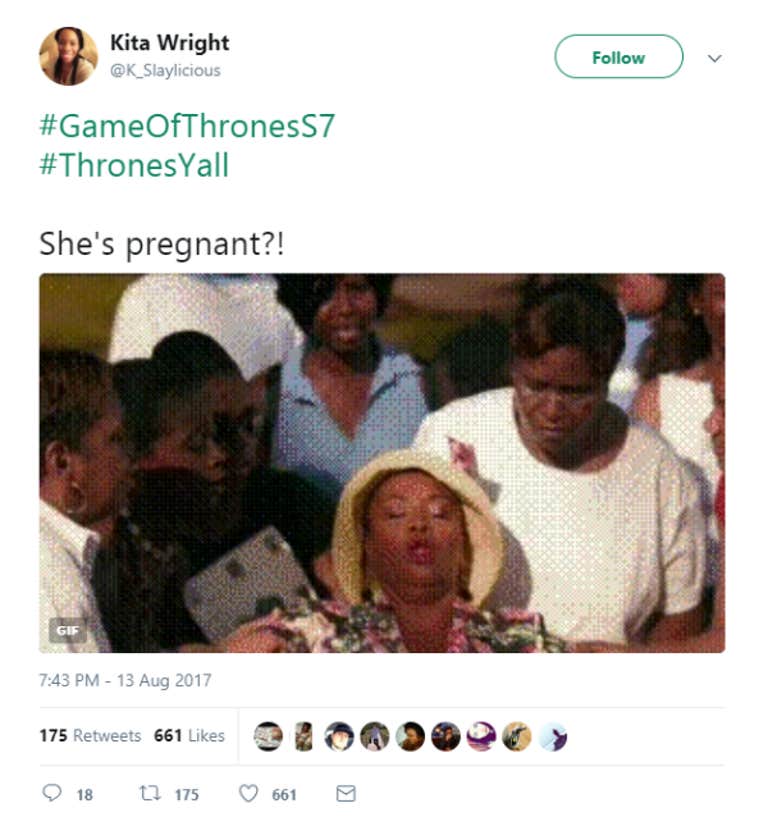Click the fifth liker avatar in row
Image resolution: width=768 pixels, height=826 pixels.
[410, 736]
